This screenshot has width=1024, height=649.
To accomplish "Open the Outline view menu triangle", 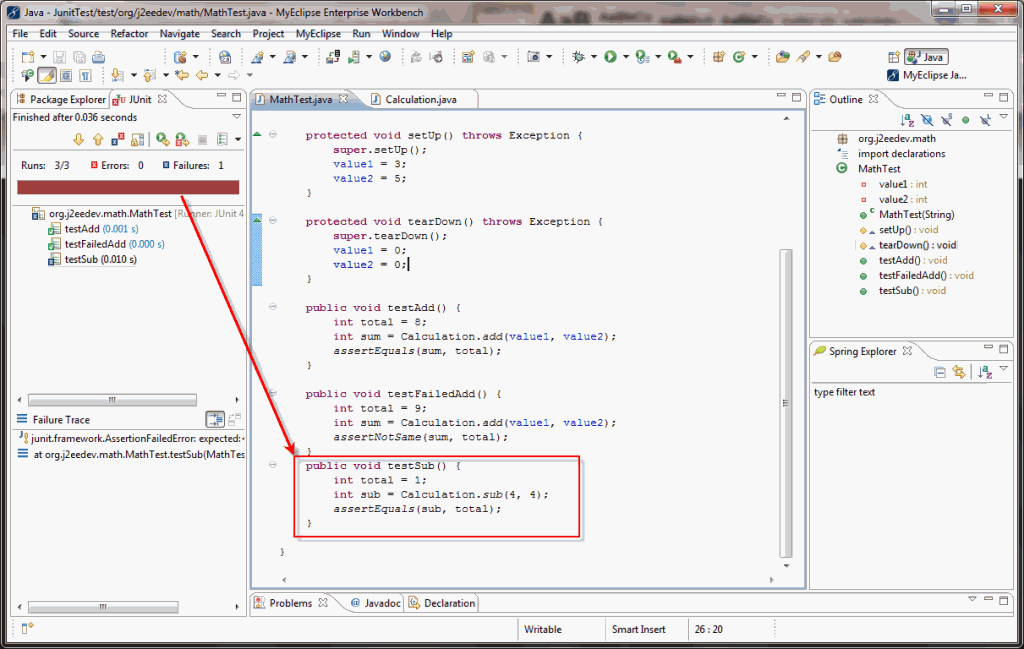I will click(x=1004, y=117).
